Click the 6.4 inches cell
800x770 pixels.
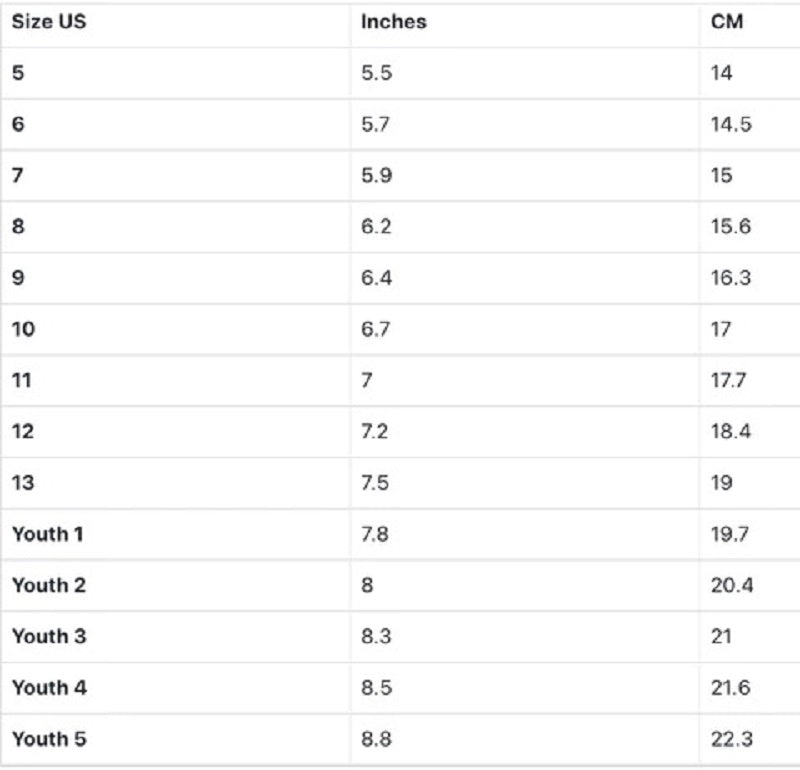click(377, 278)
